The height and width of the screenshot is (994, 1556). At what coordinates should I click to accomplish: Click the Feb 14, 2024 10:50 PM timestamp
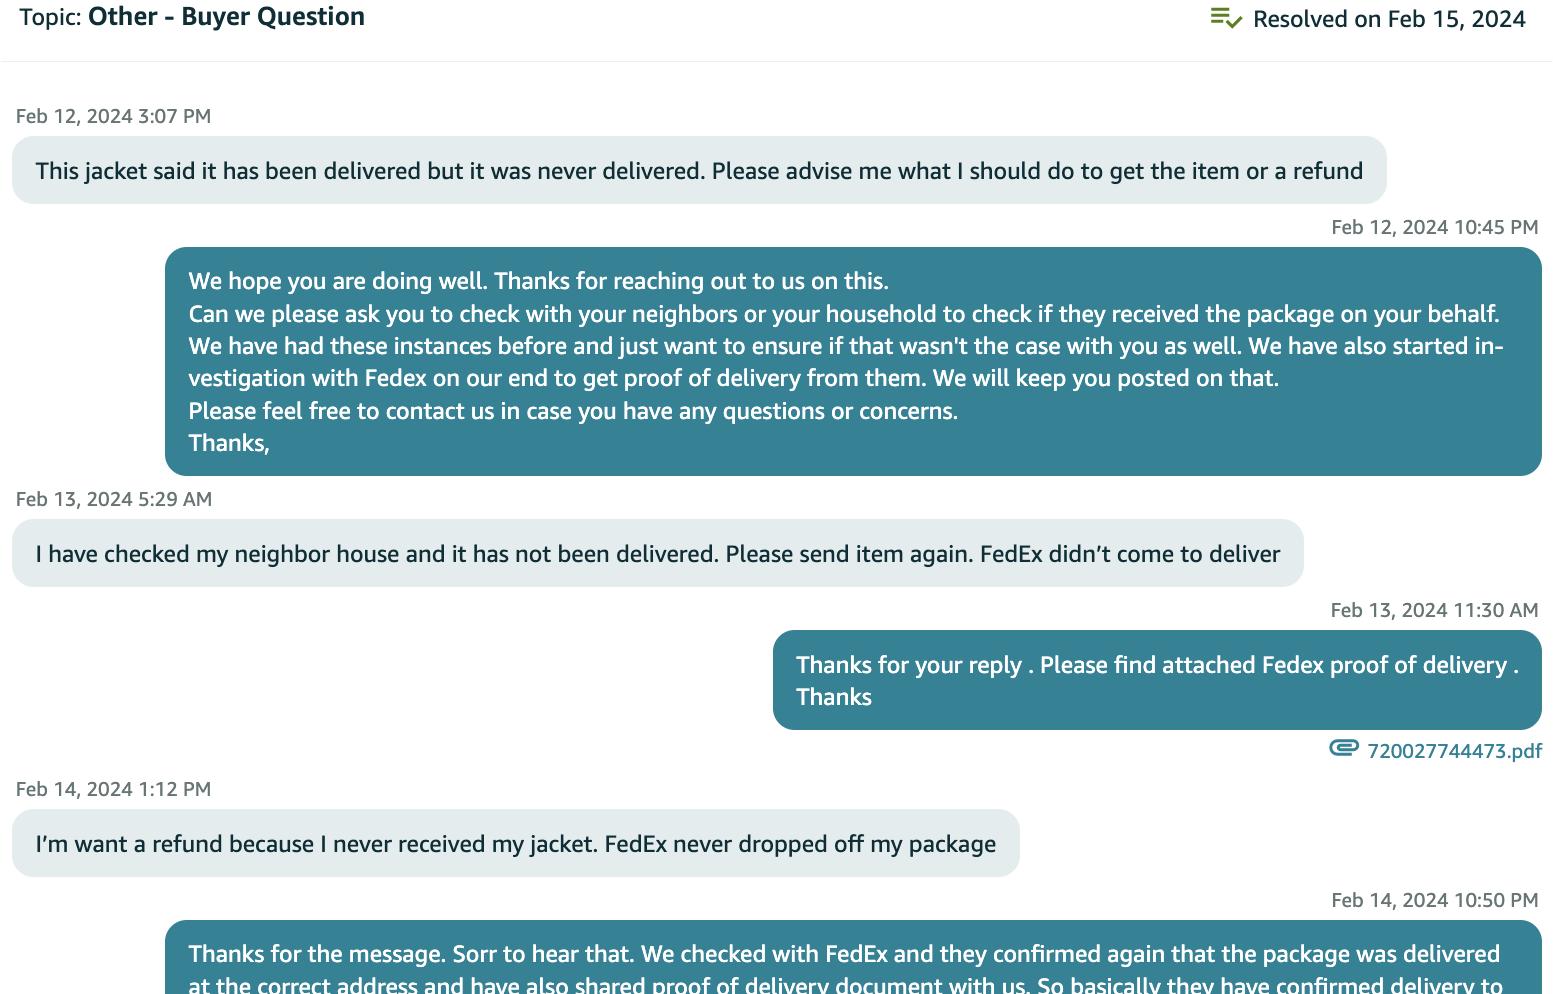(x=1435, y=900)
